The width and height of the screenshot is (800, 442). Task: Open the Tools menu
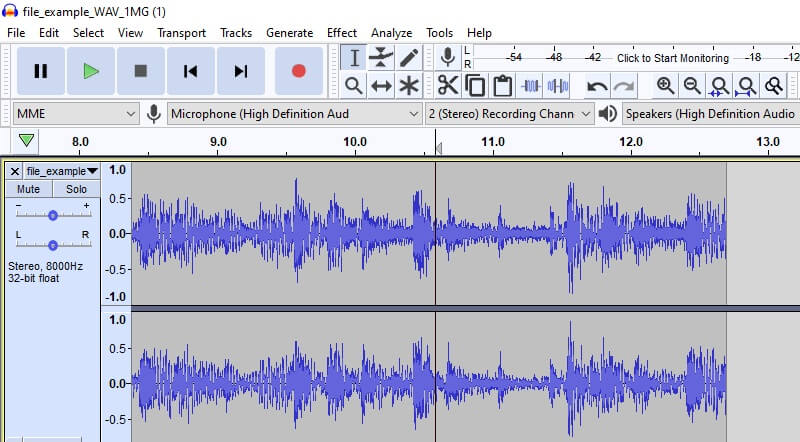coord(439,33)
